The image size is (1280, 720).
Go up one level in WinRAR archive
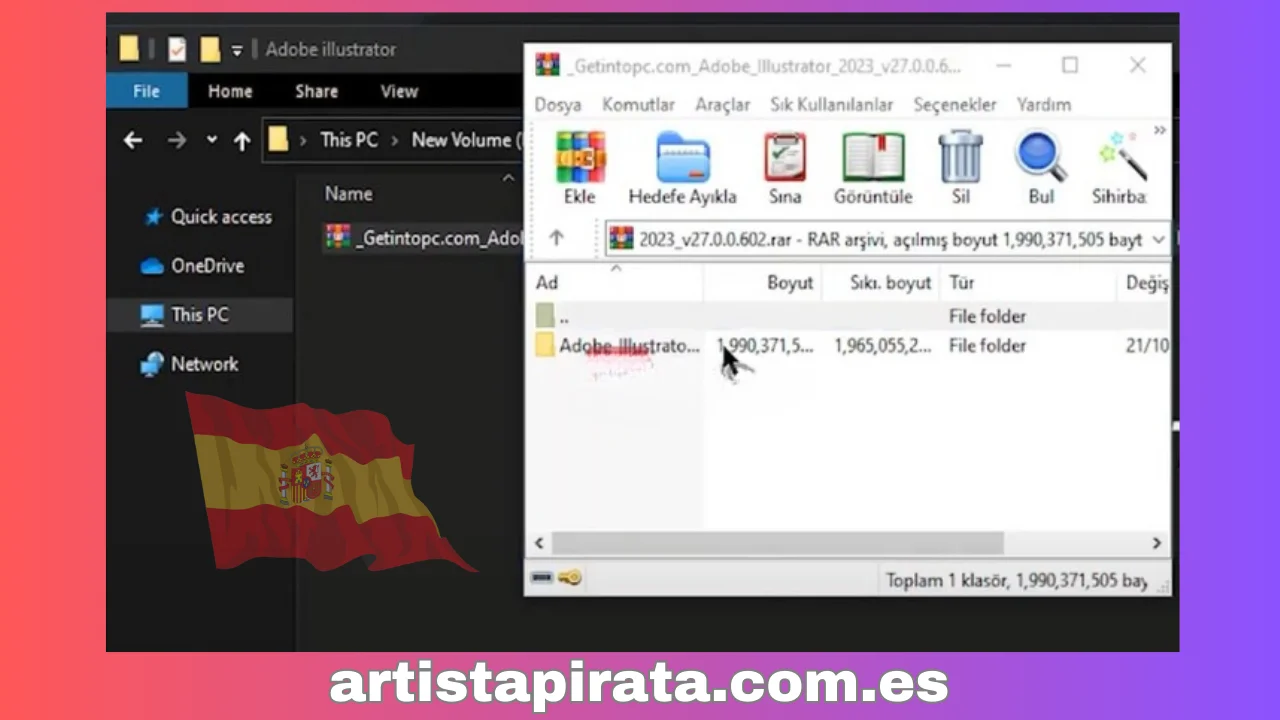point(556,238)
